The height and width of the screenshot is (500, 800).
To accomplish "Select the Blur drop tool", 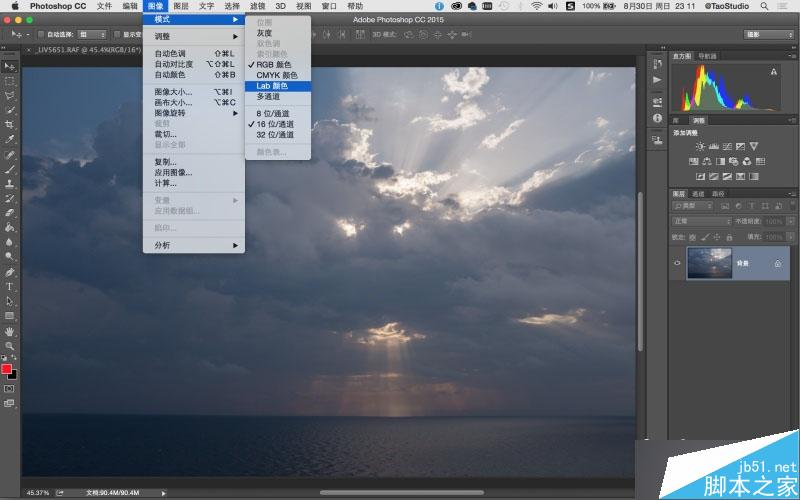I will [9, 242].
